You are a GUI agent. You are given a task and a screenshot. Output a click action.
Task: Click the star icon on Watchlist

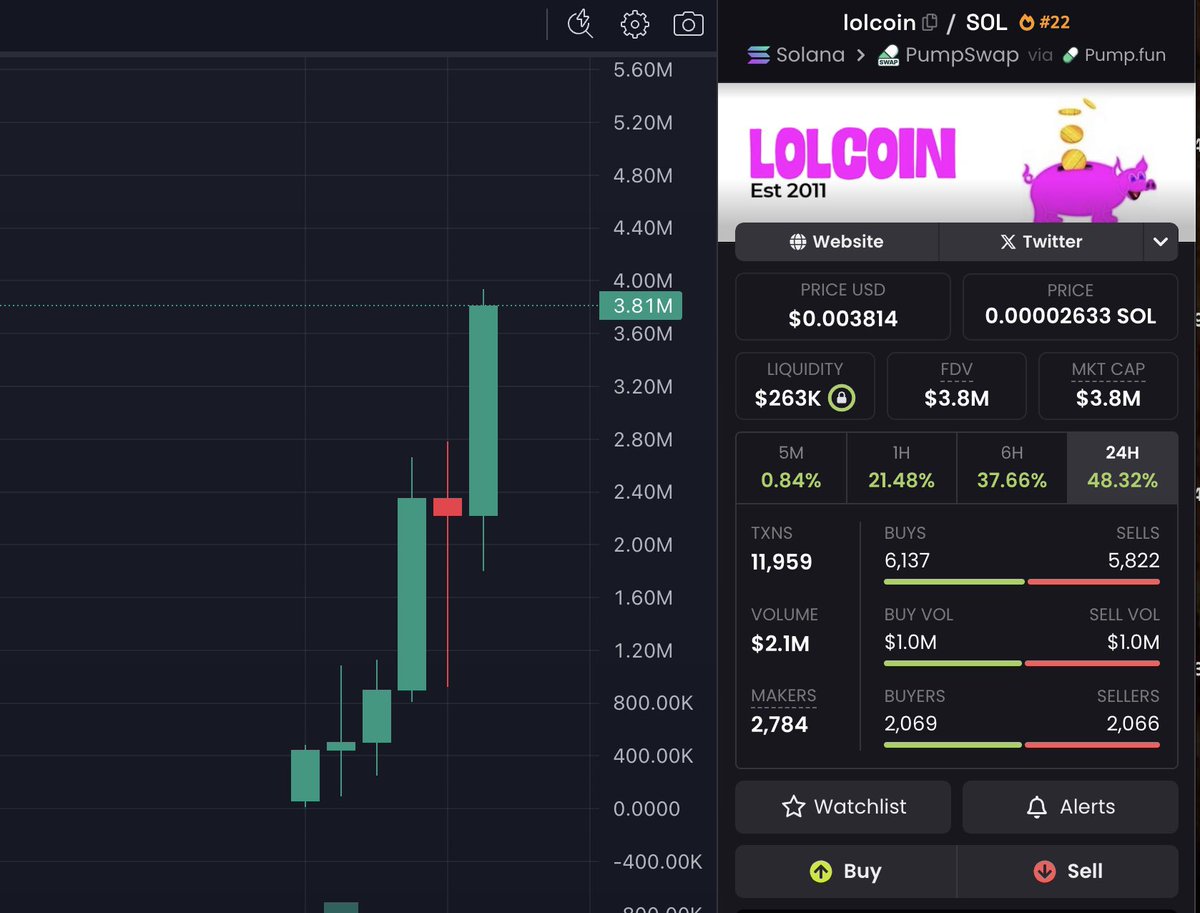pyautogui.click(x=793, y=806)
